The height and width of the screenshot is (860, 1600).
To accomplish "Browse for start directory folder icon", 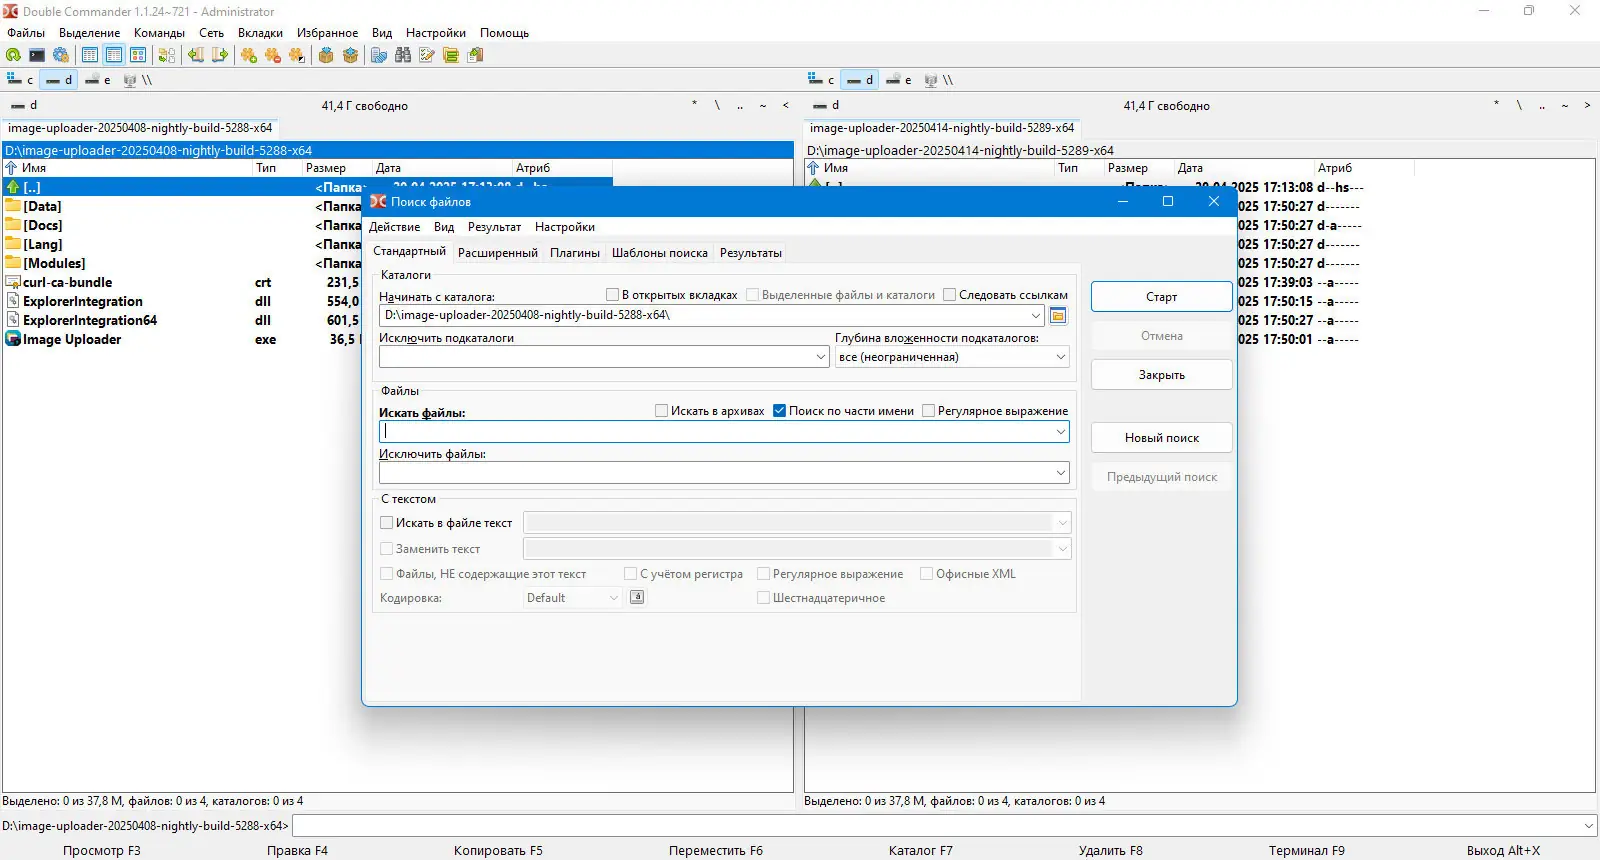I will point(1058,316).
